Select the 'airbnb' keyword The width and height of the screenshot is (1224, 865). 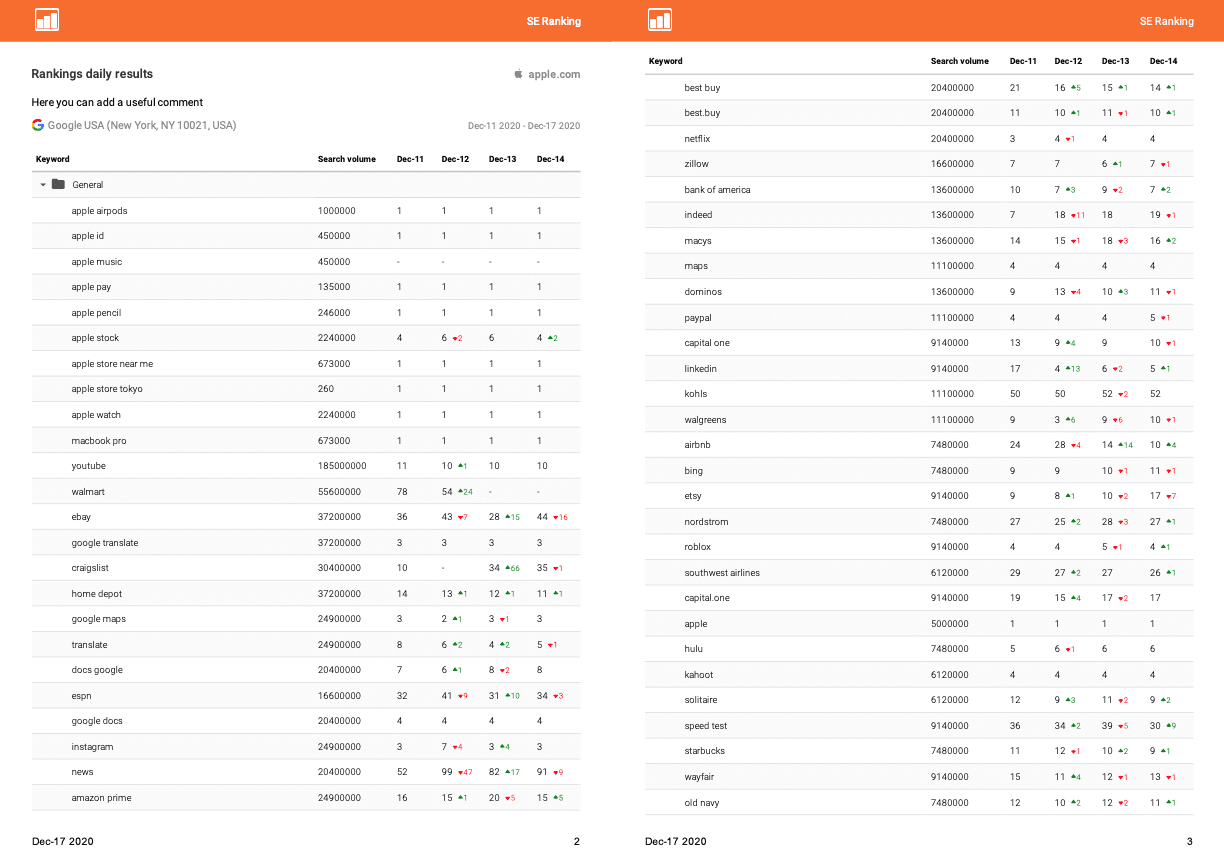coord(698,445)
